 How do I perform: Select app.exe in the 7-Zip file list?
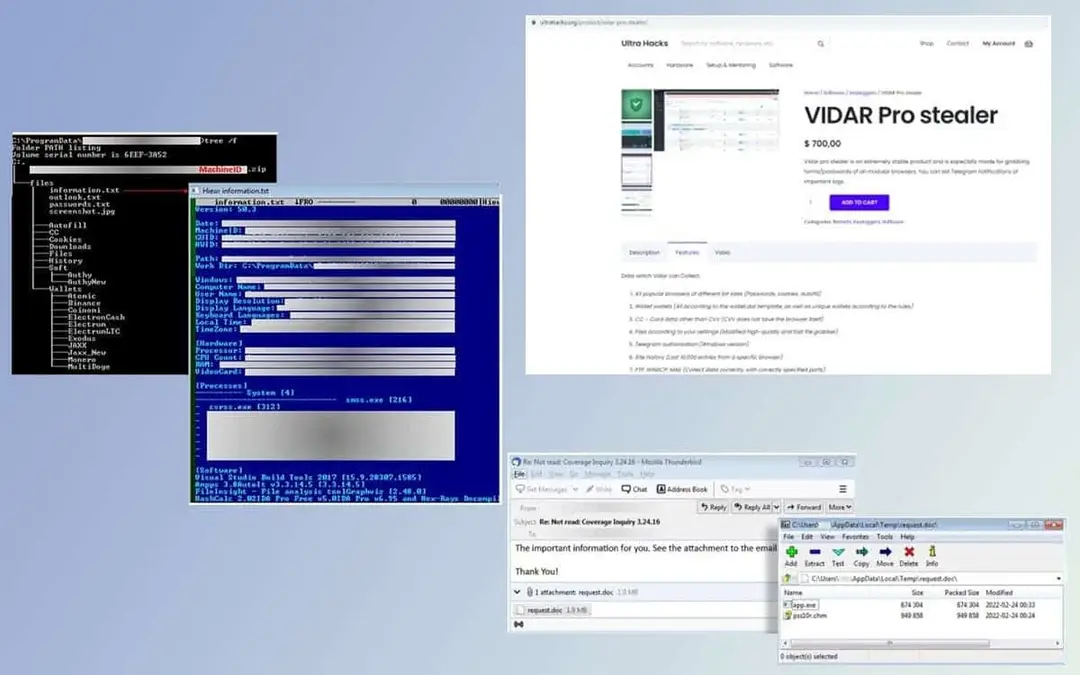(800, 605)
